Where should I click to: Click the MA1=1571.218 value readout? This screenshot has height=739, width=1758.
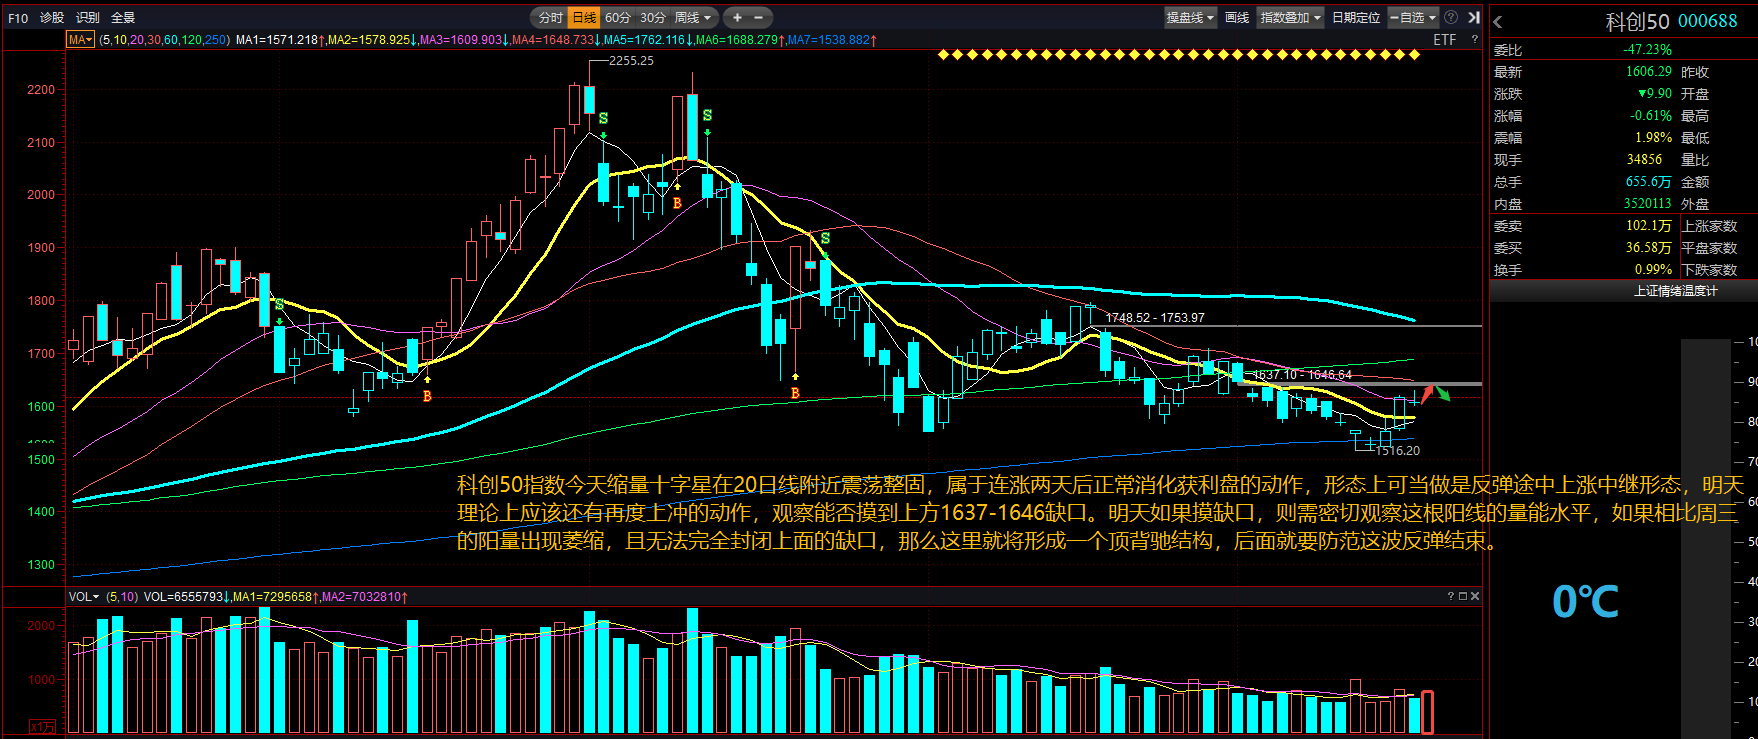pyautogui.click(x=280, y=40)
